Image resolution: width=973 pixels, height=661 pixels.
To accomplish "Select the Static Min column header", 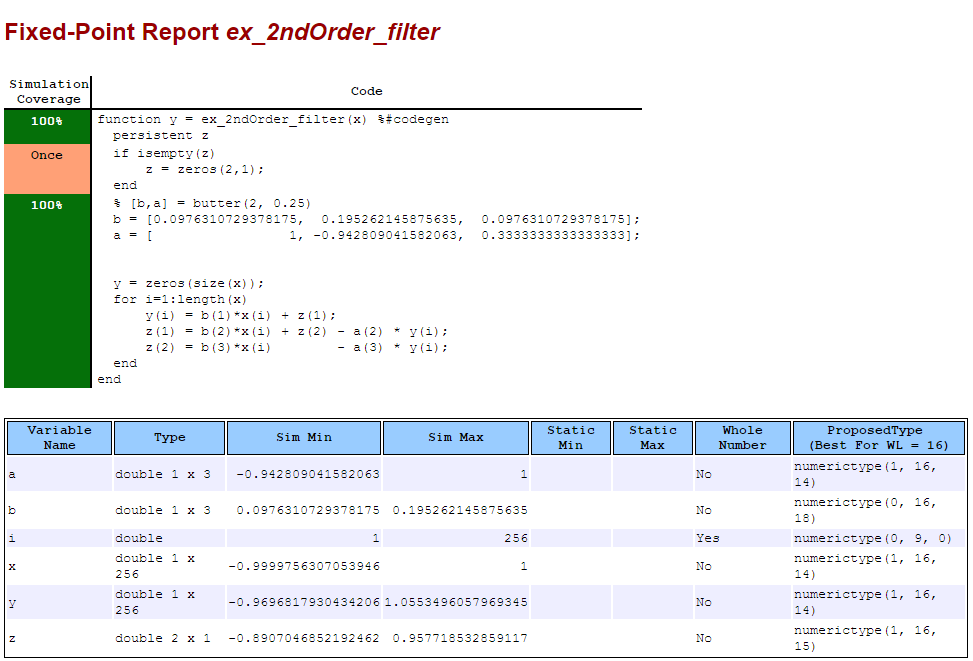I will click(571, 438).
